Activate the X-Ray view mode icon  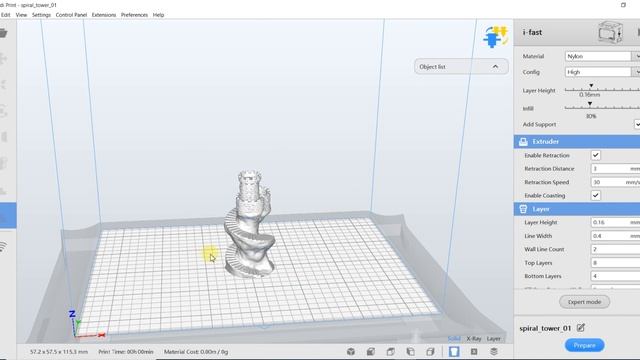point(474,351)
